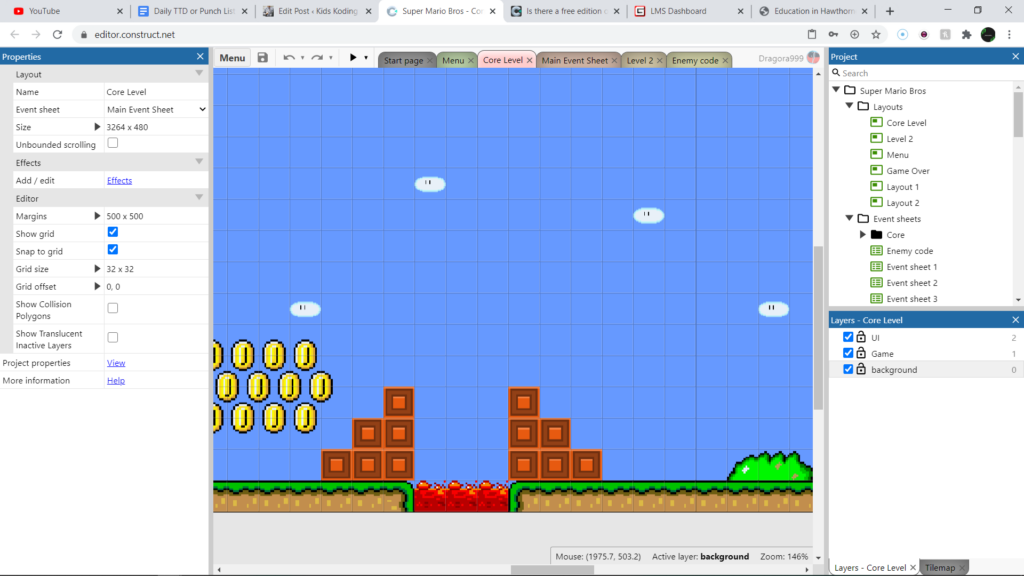Reload the browser page
Image resolution: width=1024 pixels, height=576 pixels.
coord(57,35)
